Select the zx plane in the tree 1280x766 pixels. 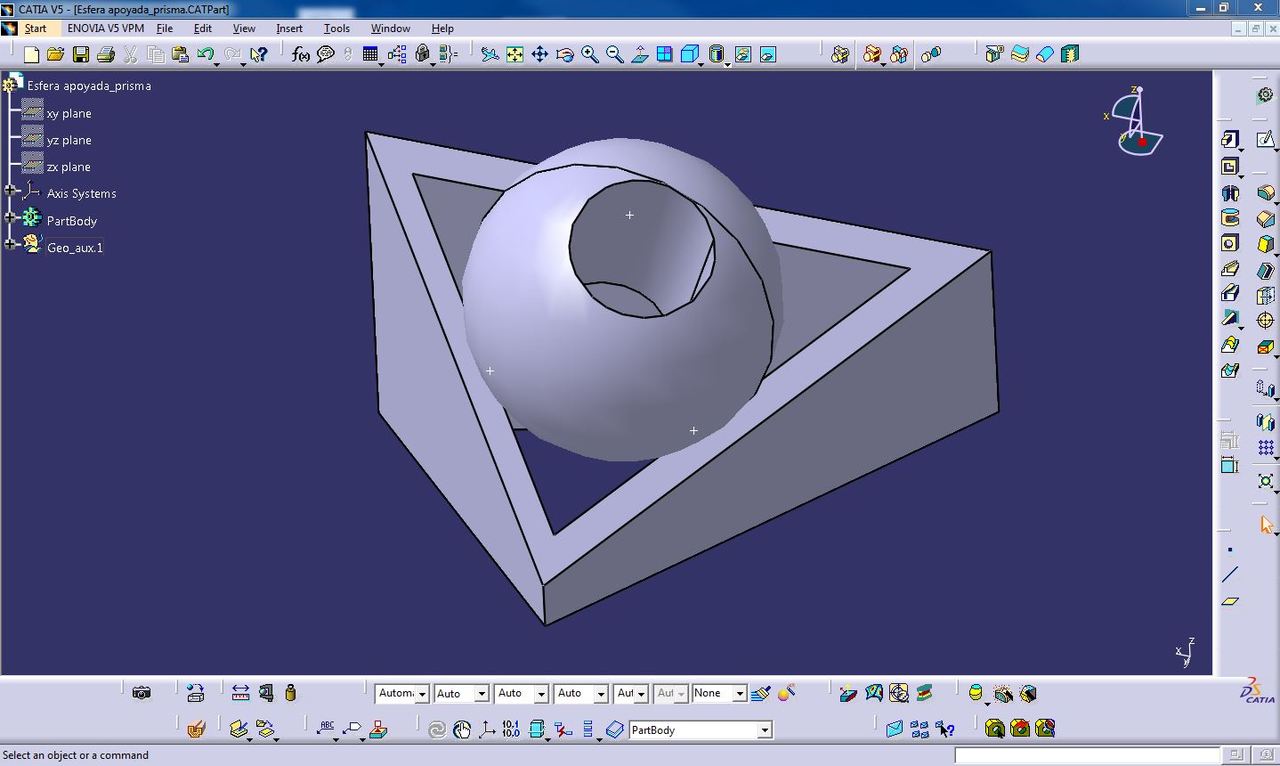tap(68, 167)
